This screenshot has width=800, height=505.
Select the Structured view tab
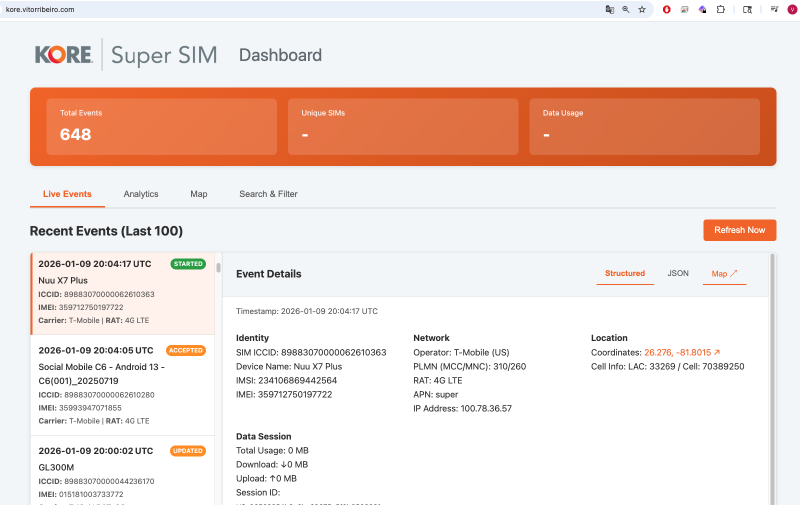pyautogui.click(x=625, y=273)
